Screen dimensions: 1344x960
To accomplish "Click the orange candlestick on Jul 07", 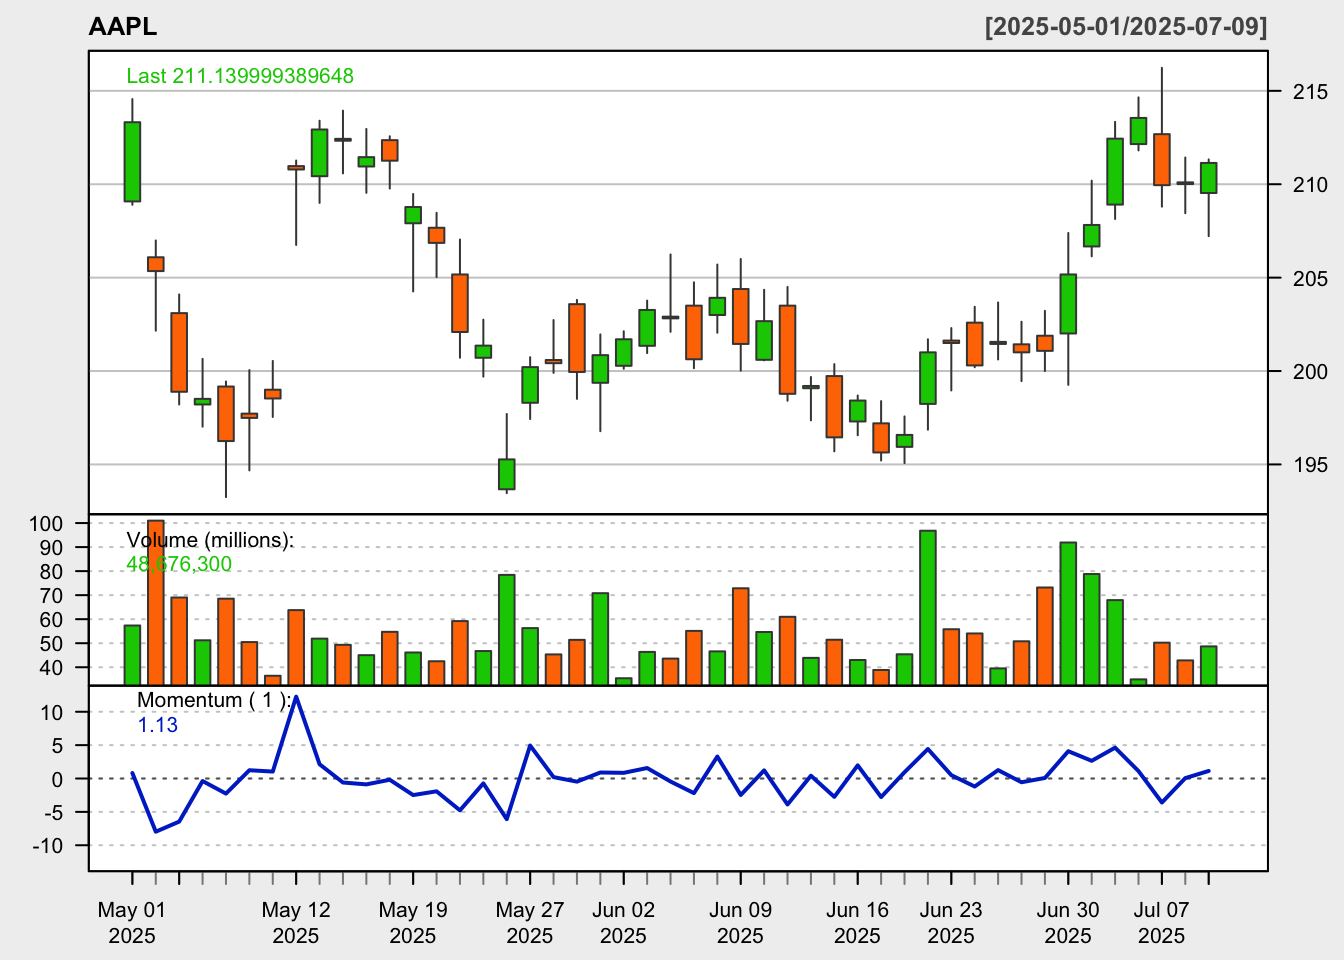I will point(1162,159).
